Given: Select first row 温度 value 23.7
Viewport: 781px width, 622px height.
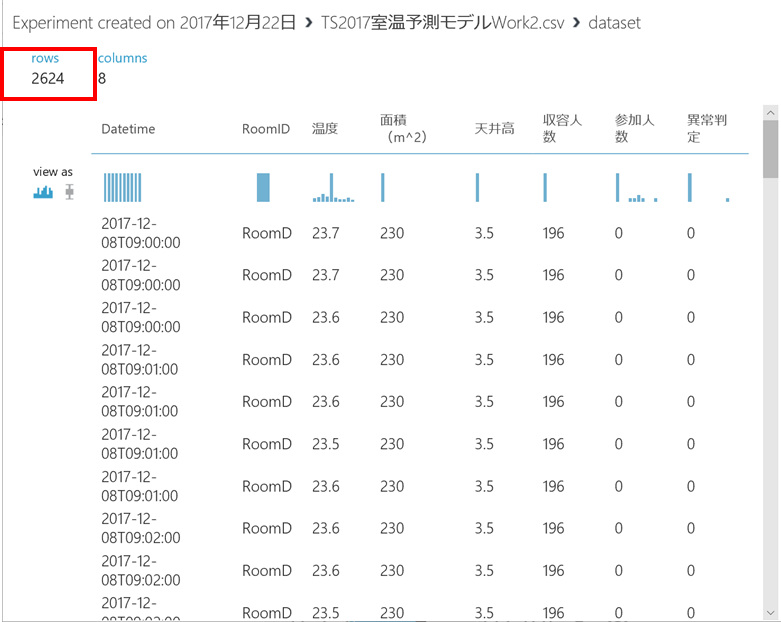Looking at the screenshot, I should [x=326, y=233].
